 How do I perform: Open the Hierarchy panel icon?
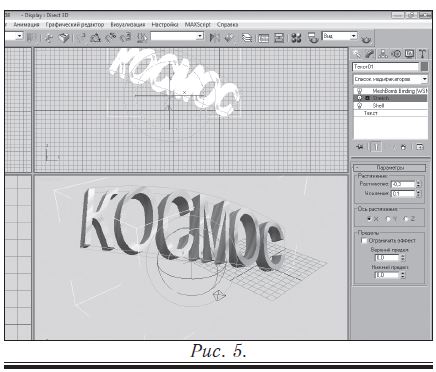383,54
